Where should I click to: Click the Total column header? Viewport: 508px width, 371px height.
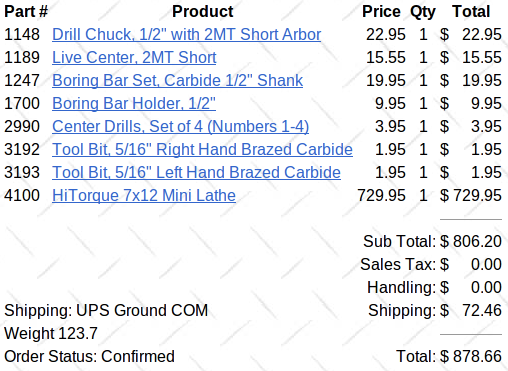(x=471, y=12)
